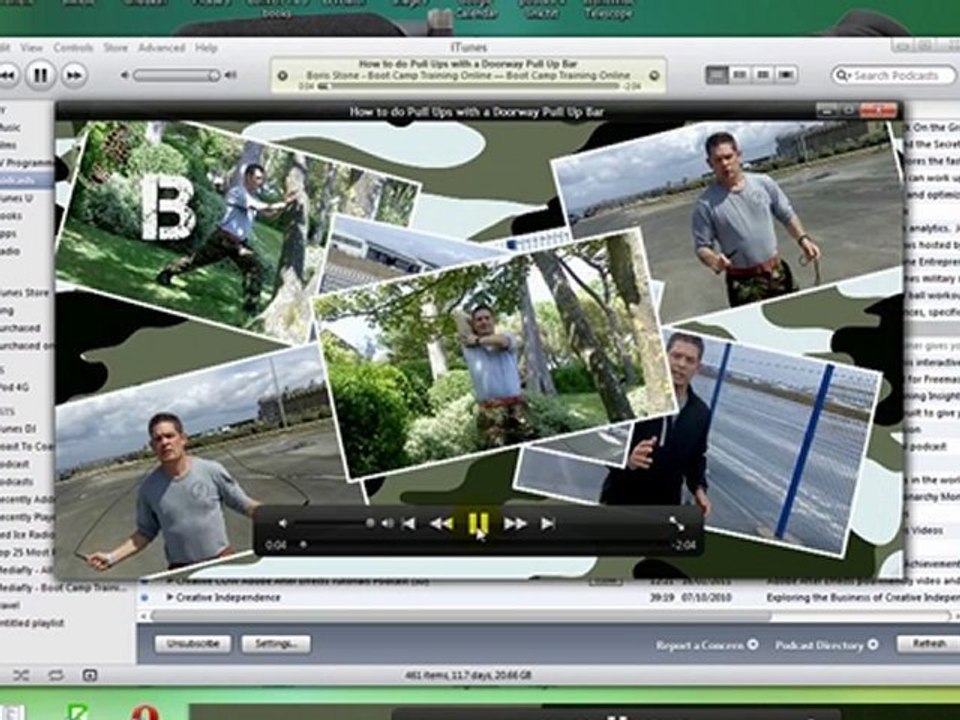Screen dimensions: 960x720
Task: Select the travel playlist in sidebar
Action: tap(10, 605)
